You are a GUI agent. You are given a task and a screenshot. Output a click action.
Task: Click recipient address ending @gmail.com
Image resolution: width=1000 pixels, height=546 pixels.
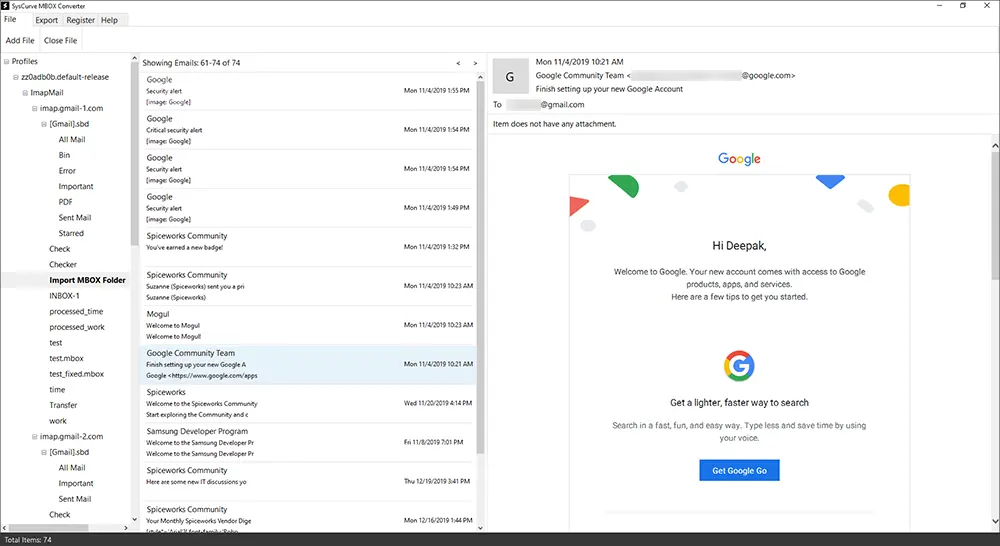pos(545,105)
